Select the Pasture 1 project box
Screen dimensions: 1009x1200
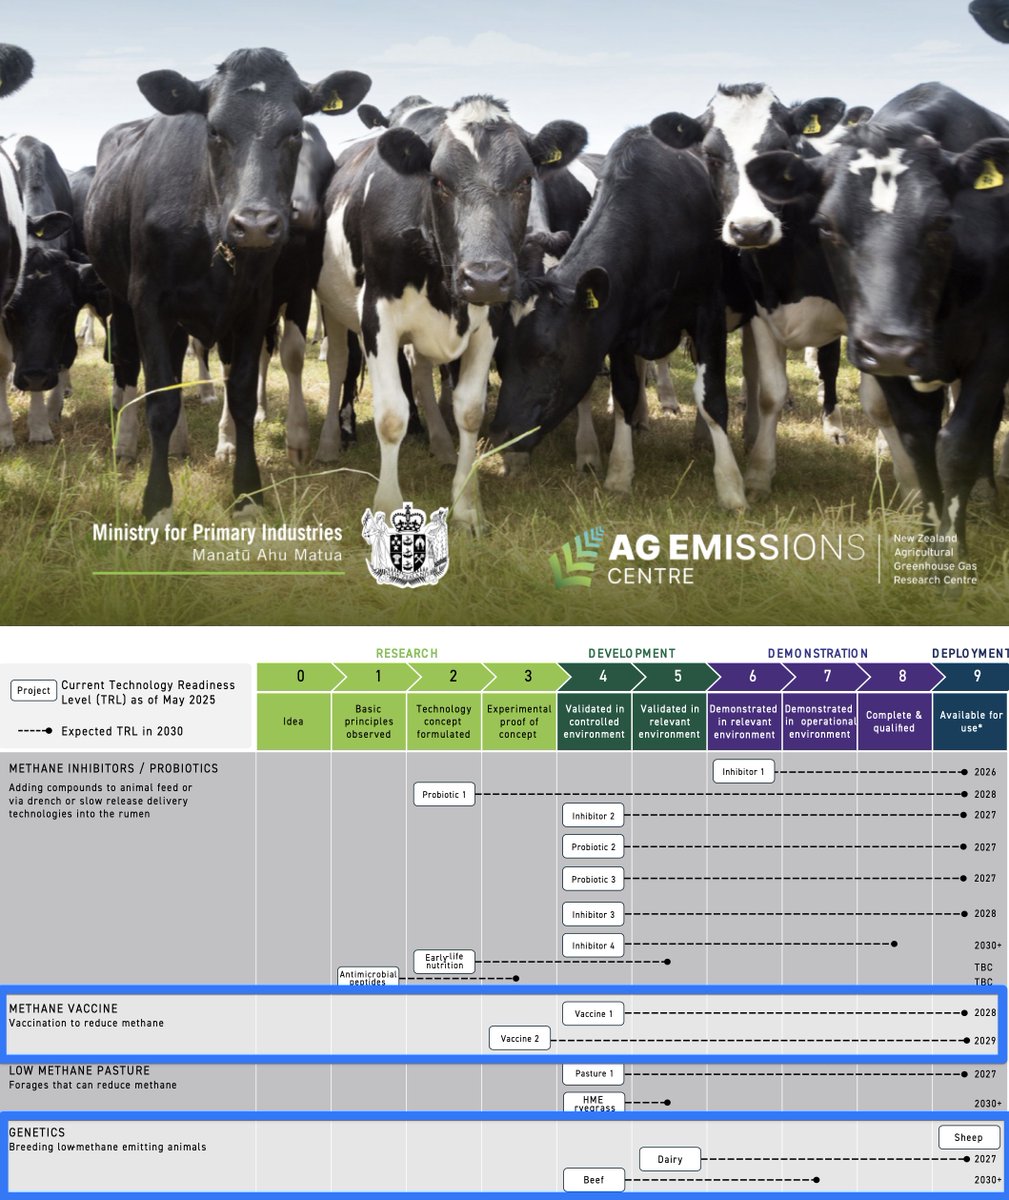coord(594,1073)
